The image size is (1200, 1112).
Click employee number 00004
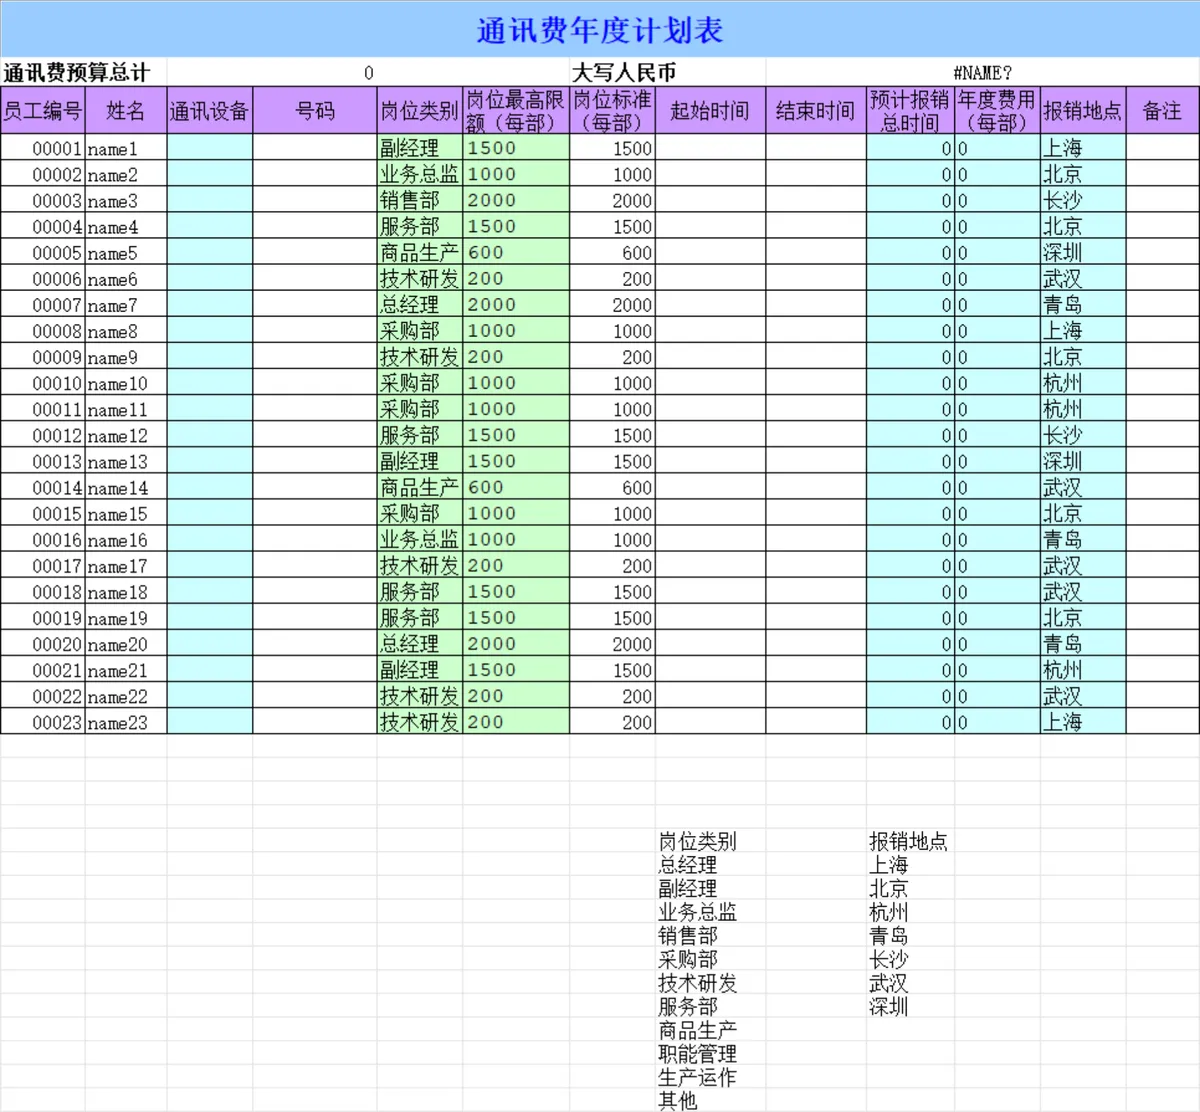(x=42, y=227)
